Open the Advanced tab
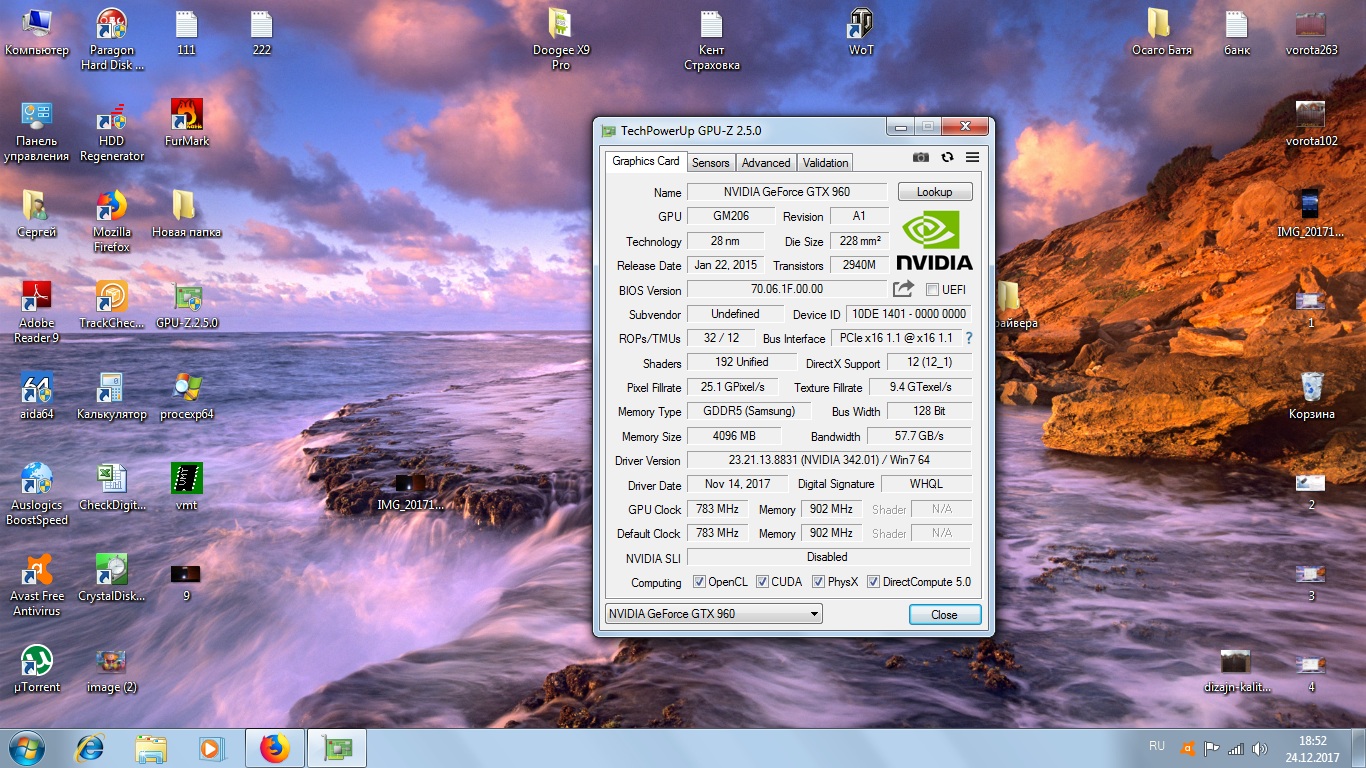 [766, 162]
